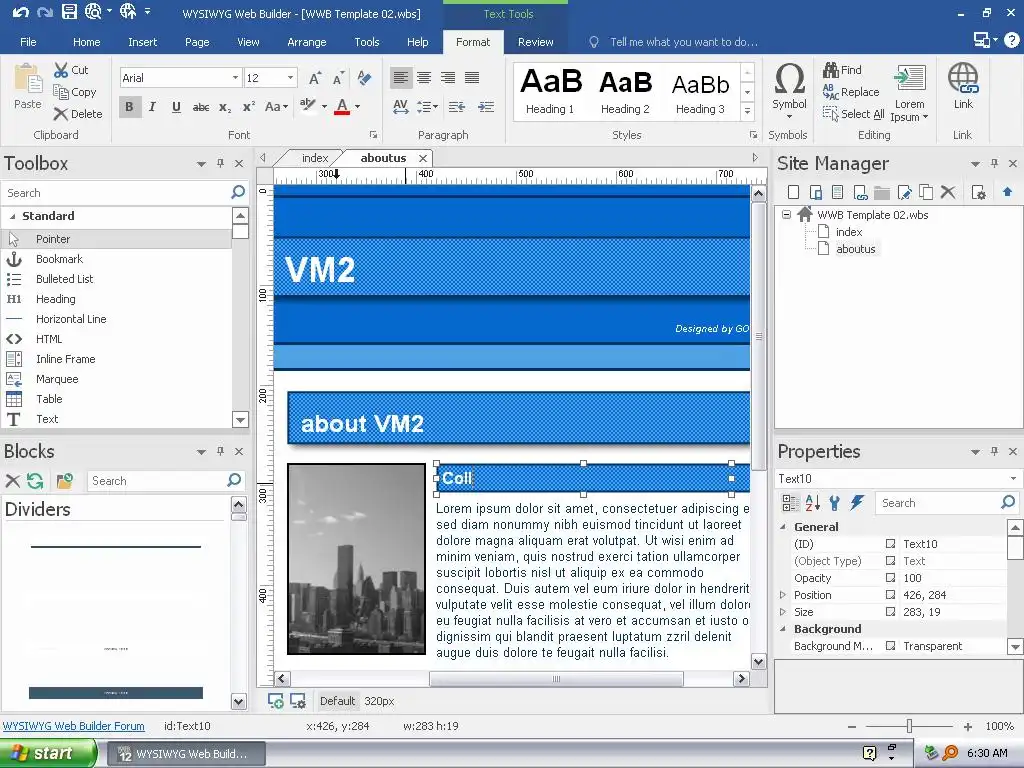Image resolution: width=1024 pixels, height=768 pixels.
Task: Align text right
Action: 448,78
